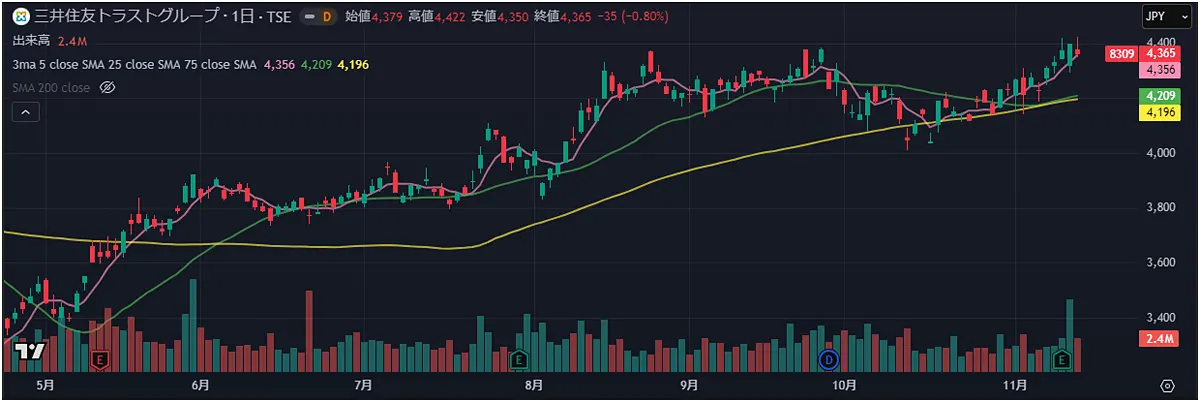This screenshot has width=1200, height=402.
Task: Click the TradingView logo on the chart
Action: pos(30,352)
